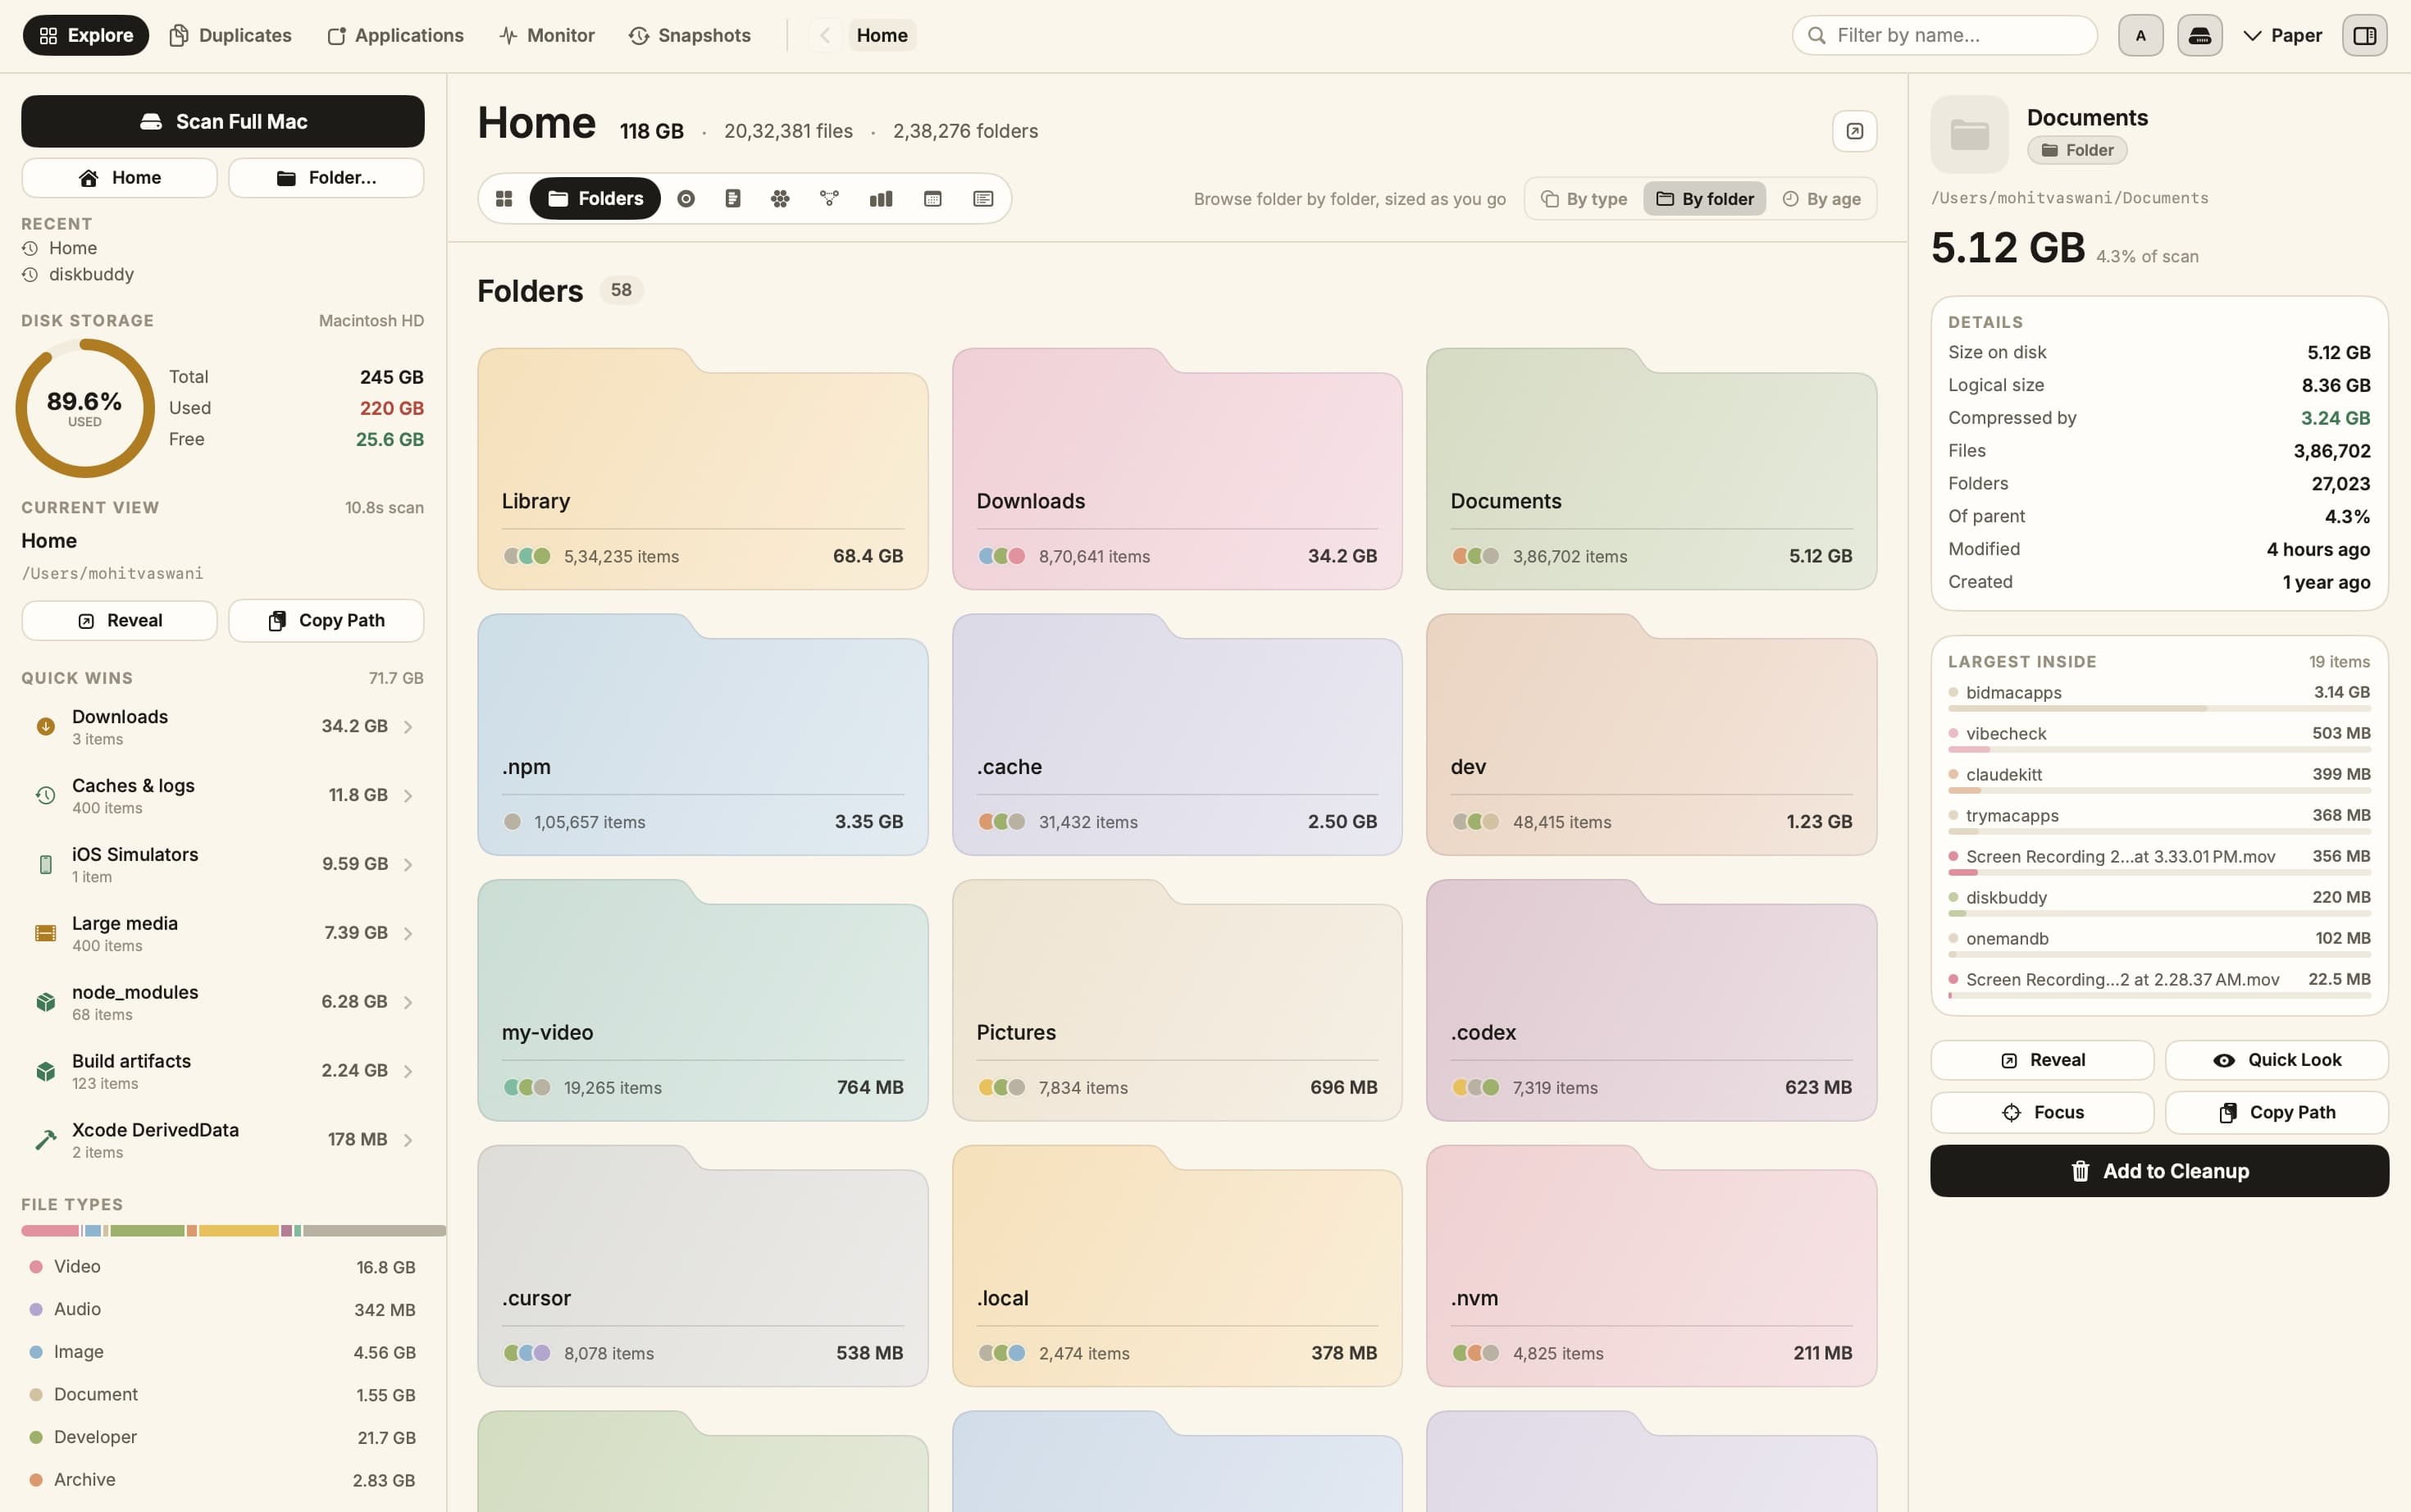Click Add to Cleanup button
2411x1512 pixels.
point(2159,1171)
